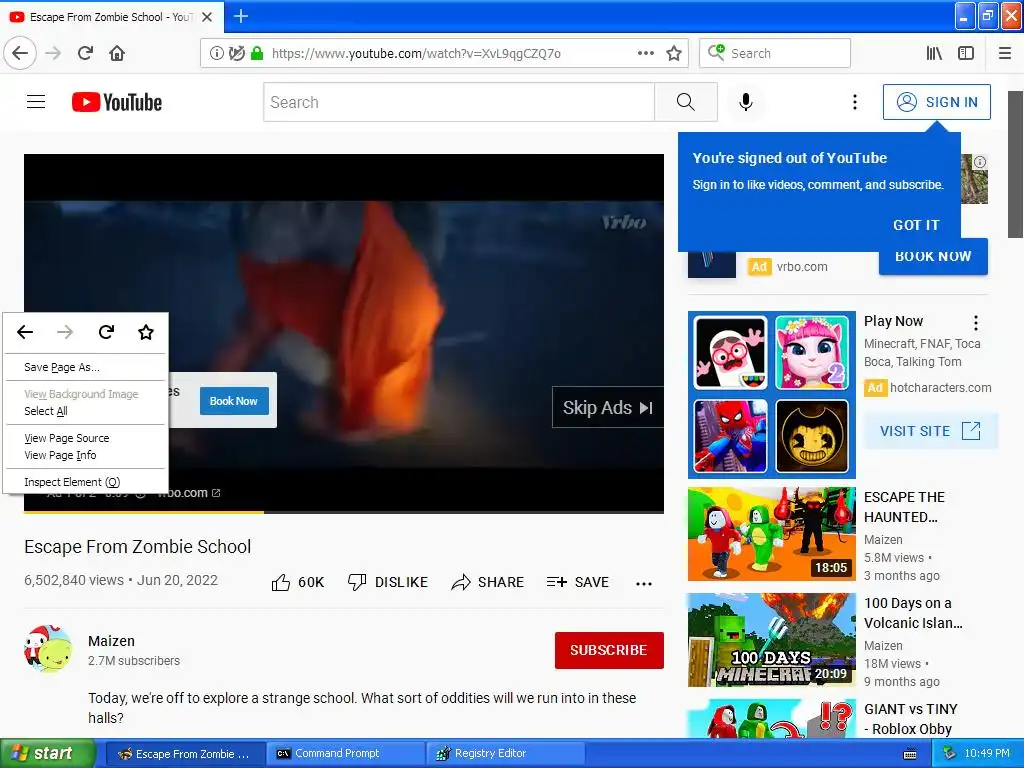Open options menu for the Play Now ad
The width and height of the screenshot is (1024, 768).
(x=976, y=323)
